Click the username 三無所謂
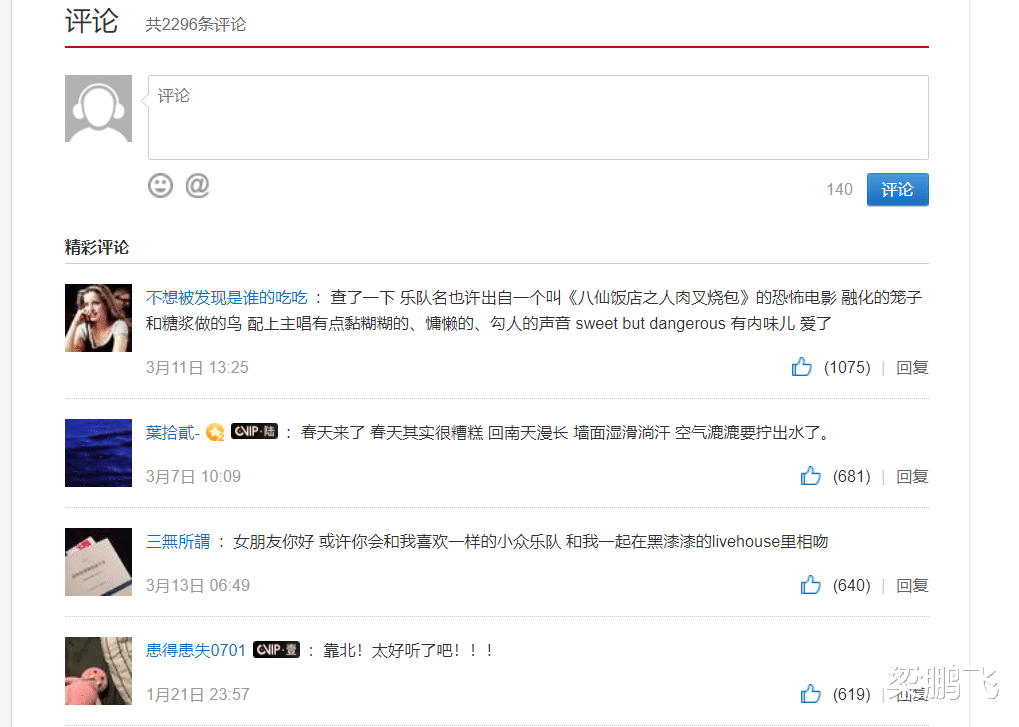 pyautogui.click(x=179, y=540)
